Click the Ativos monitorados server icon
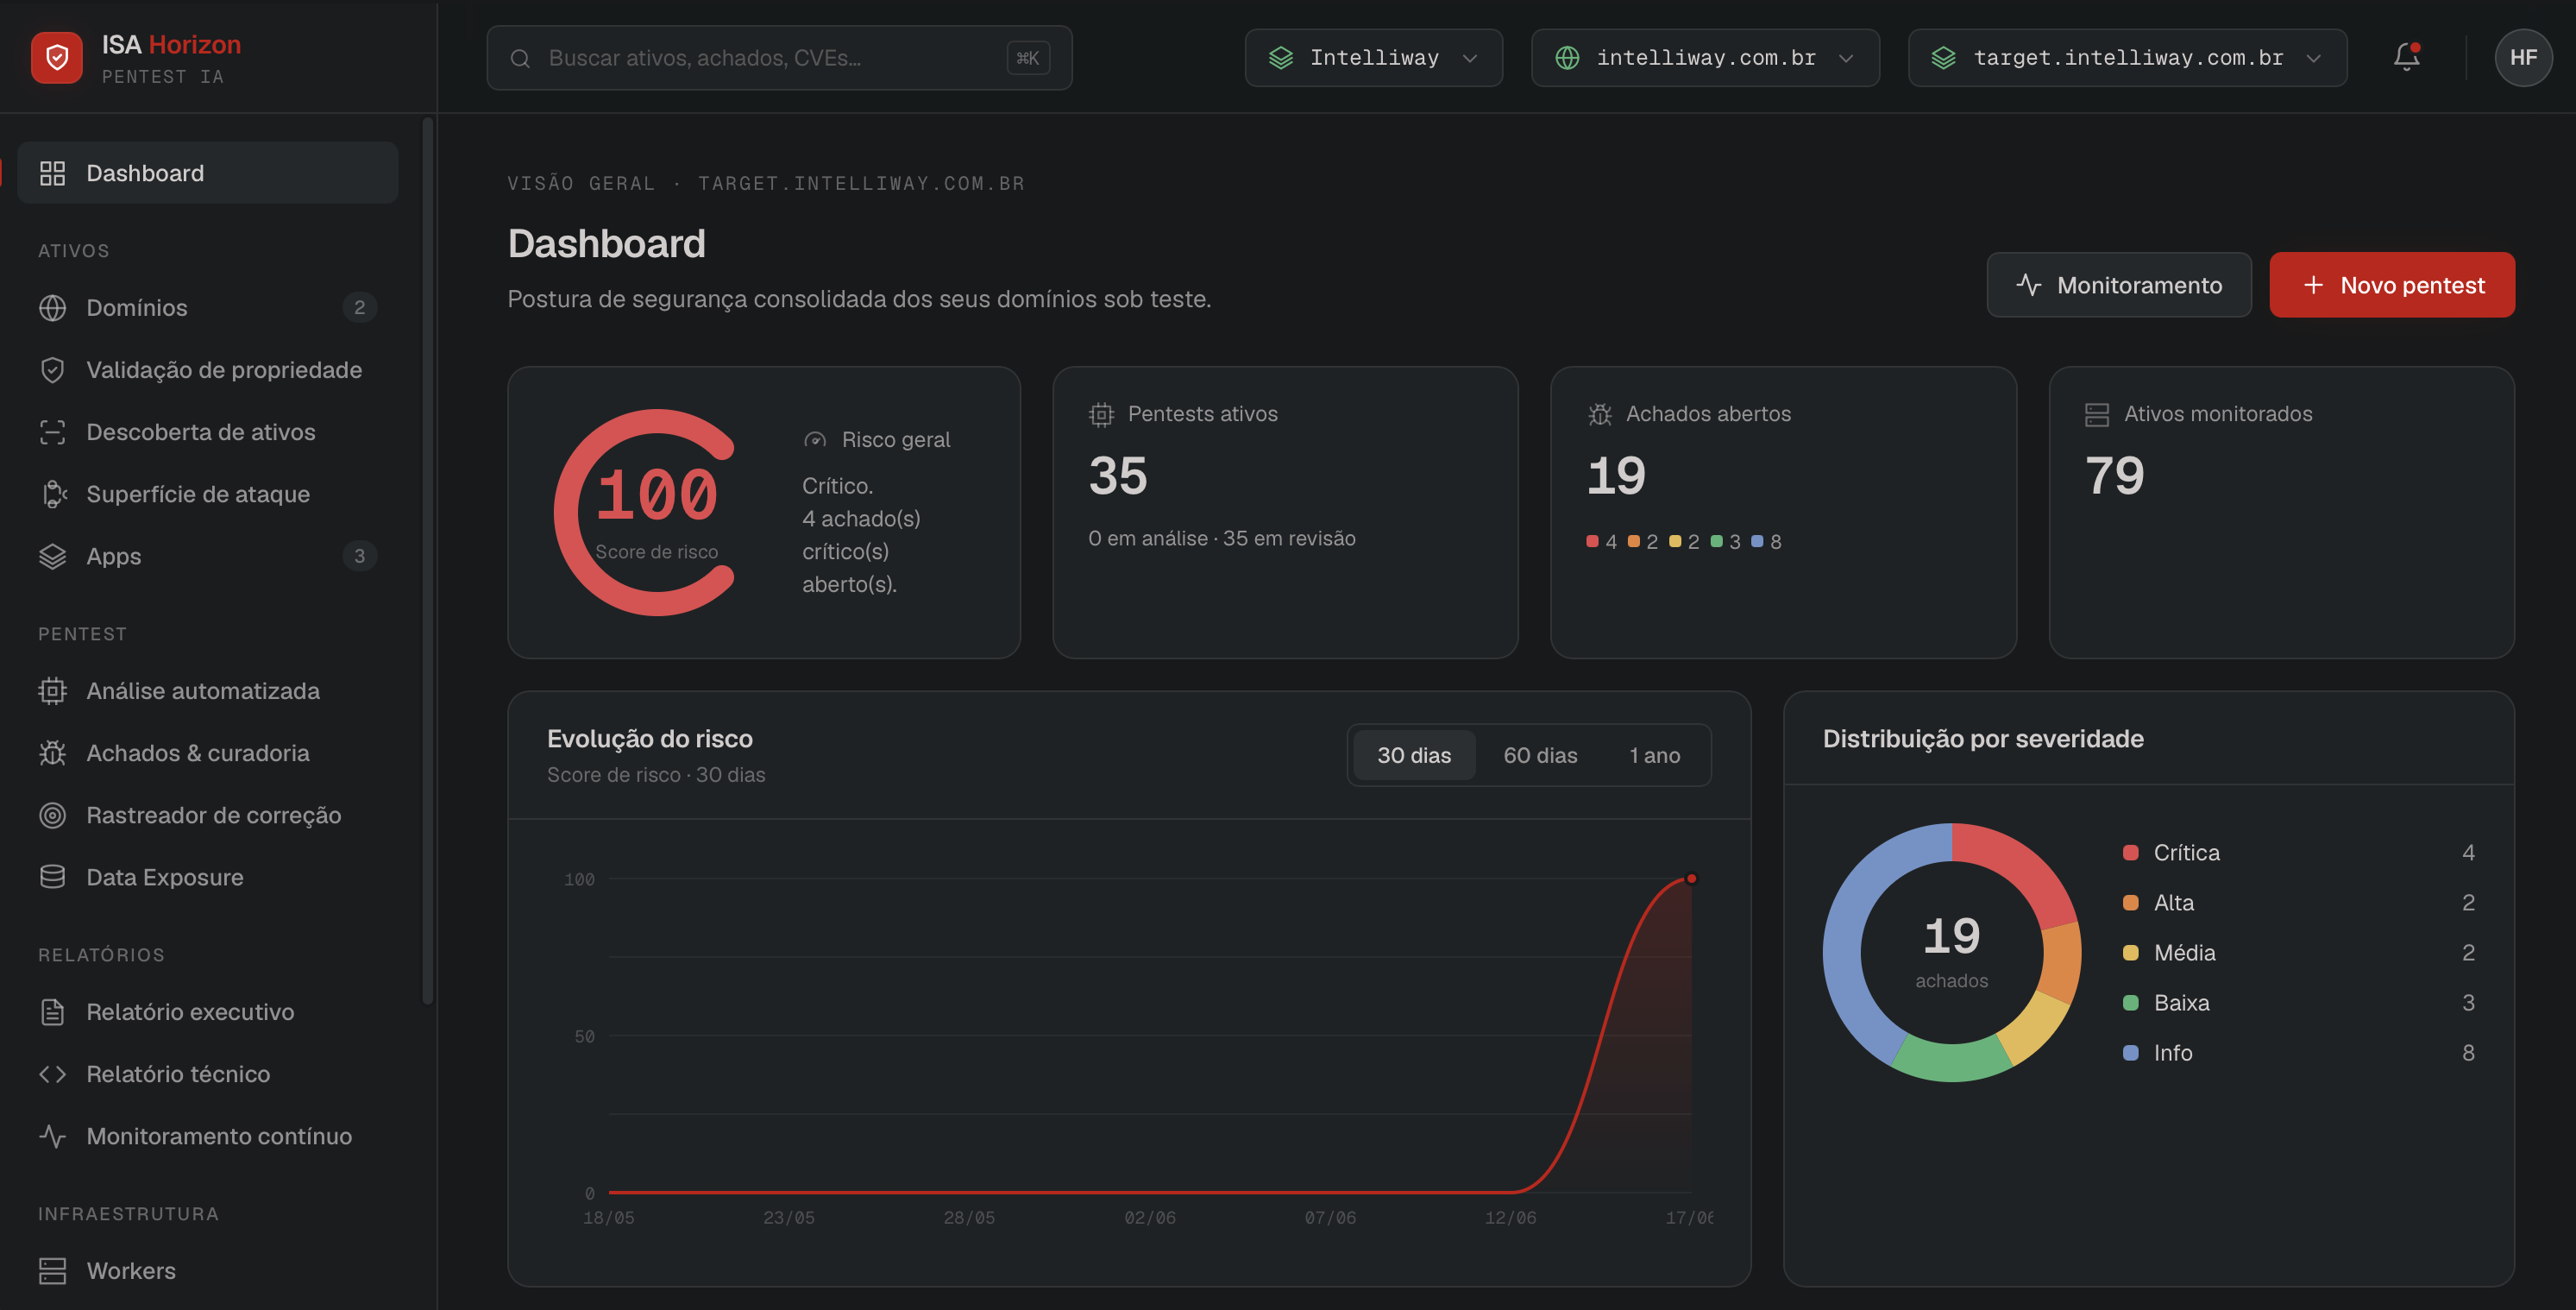 [x=2097, y=414]
